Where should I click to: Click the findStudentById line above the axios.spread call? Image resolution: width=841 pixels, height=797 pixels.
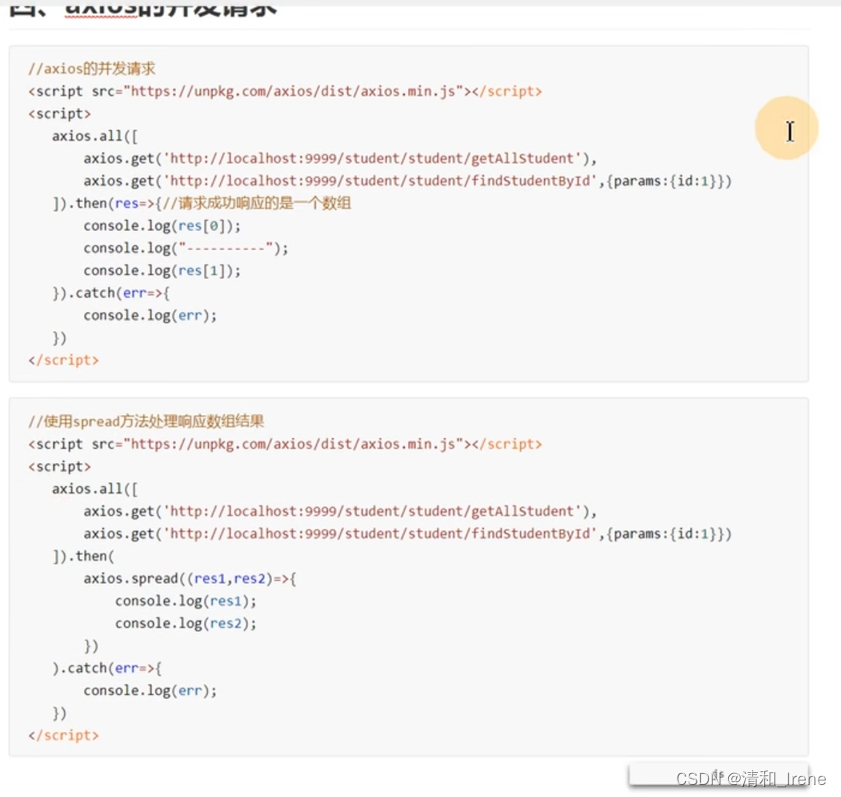click(407, 534)
